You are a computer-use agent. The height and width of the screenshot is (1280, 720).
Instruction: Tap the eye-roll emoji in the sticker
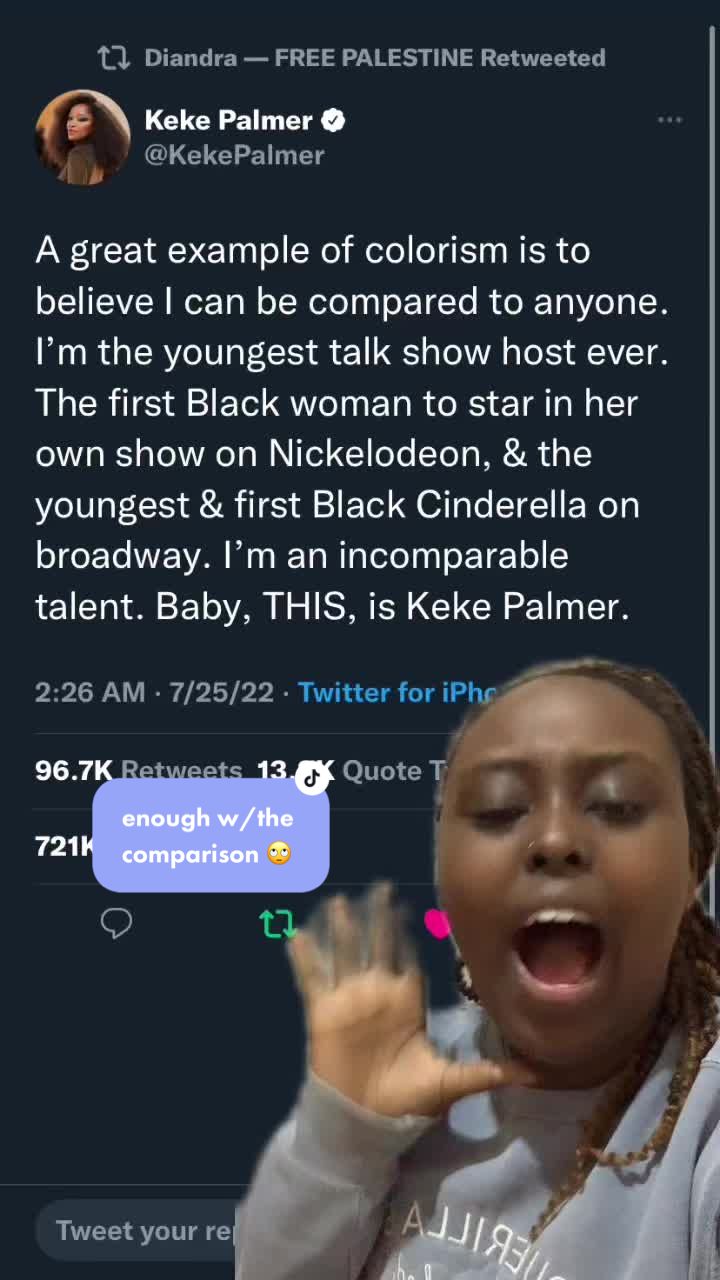[x=279, y=854]
